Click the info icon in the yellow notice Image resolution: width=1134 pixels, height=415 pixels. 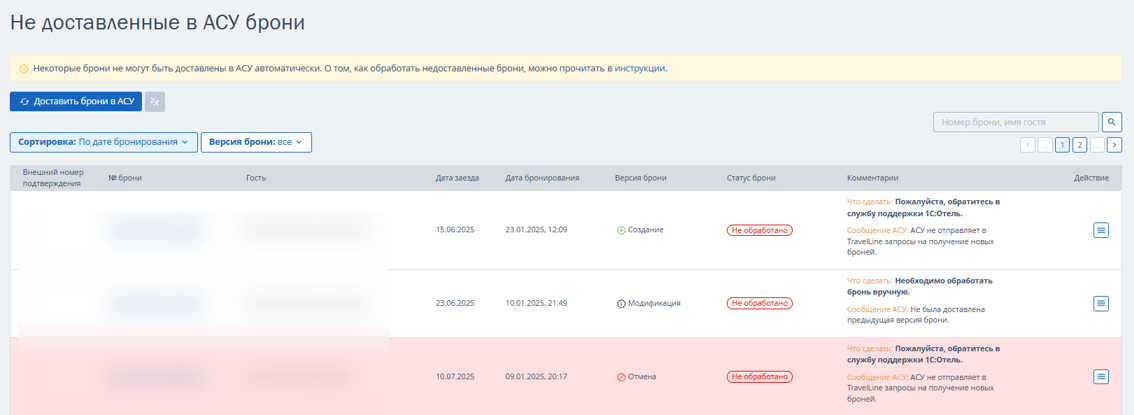click(24, 69)
